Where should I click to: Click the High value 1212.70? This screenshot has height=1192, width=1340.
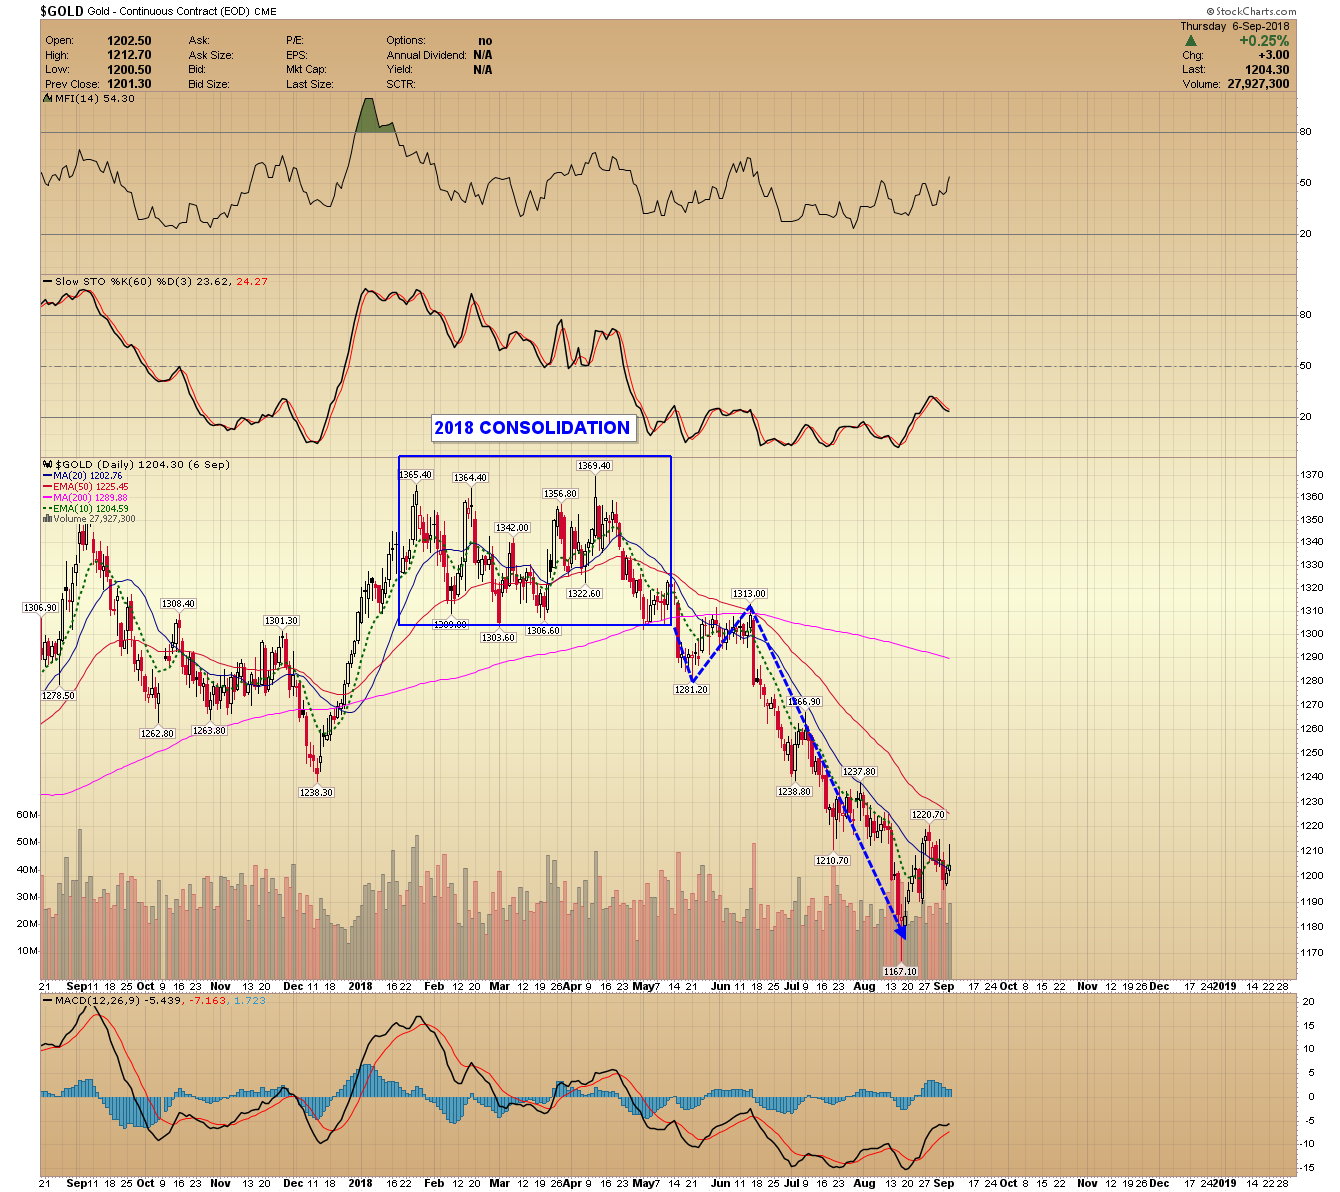pyautogui.click(x=129, y=55)
